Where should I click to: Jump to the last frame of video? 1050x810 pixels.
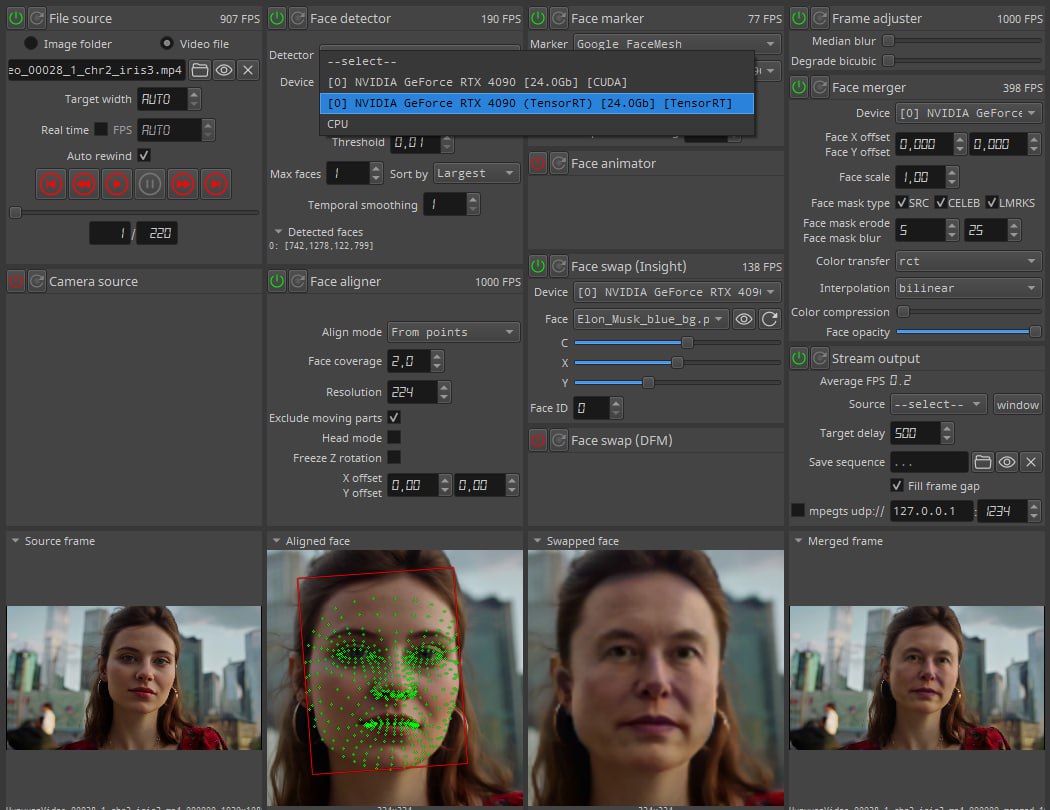click(x=216, y=184)
